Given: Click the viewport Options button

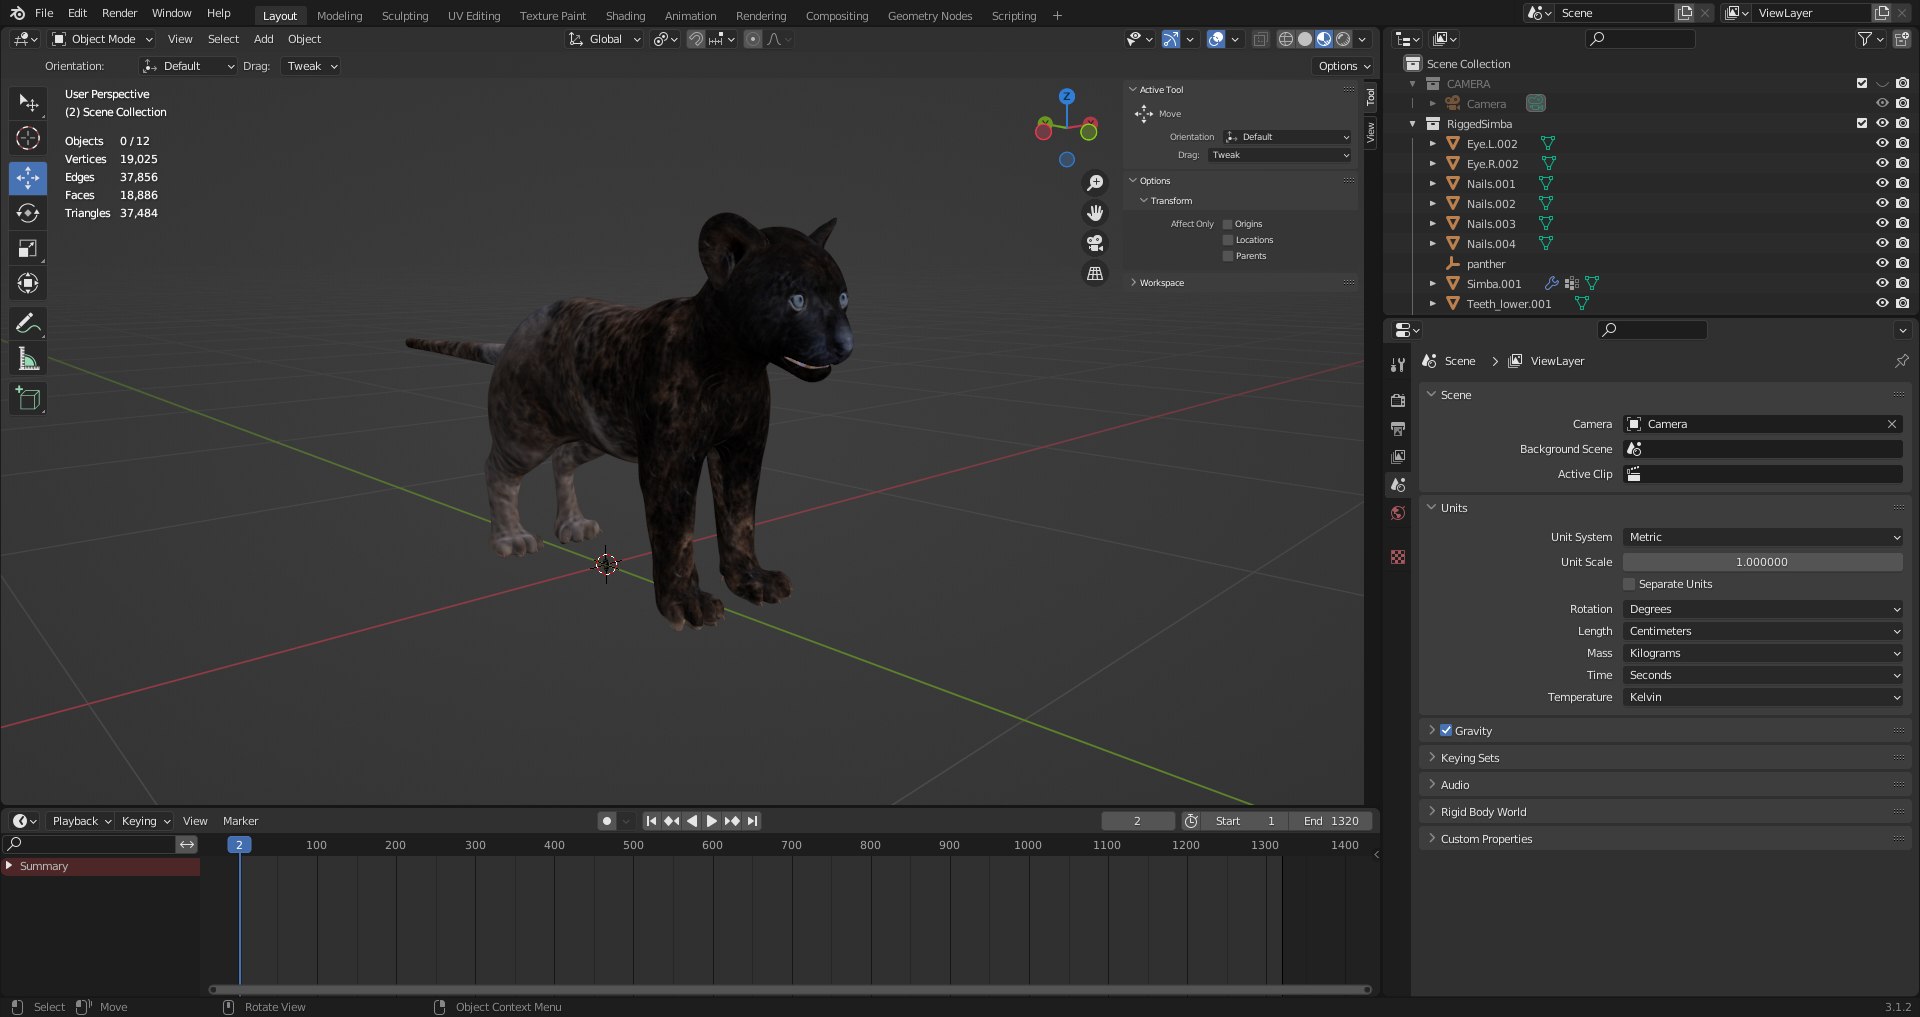Looking at the screenshot, I should click(x=1344, y=66).
